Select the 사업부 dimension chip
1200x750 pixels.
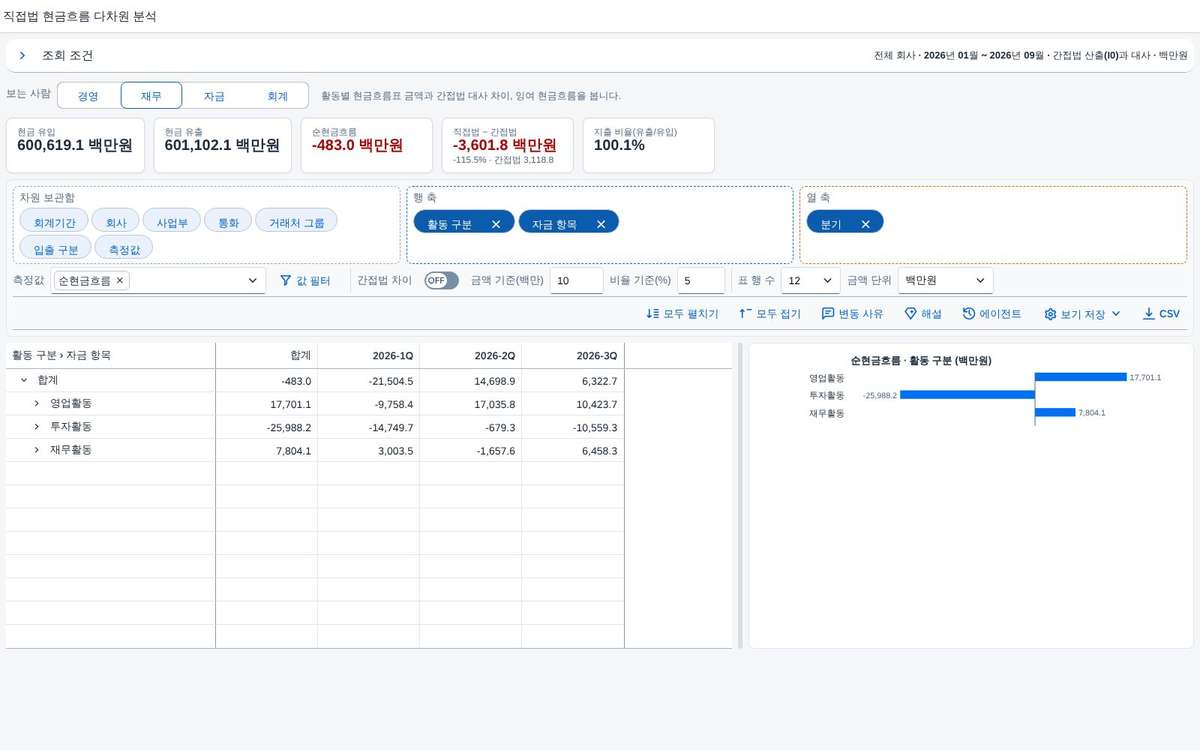pos(172,222)
